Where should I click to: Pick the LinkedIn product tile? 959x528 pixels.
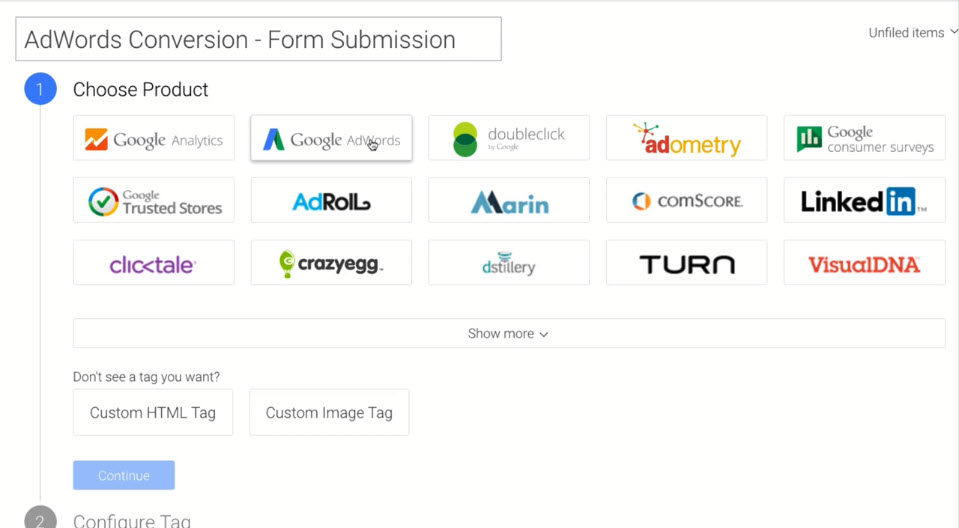tap(864, 200)
